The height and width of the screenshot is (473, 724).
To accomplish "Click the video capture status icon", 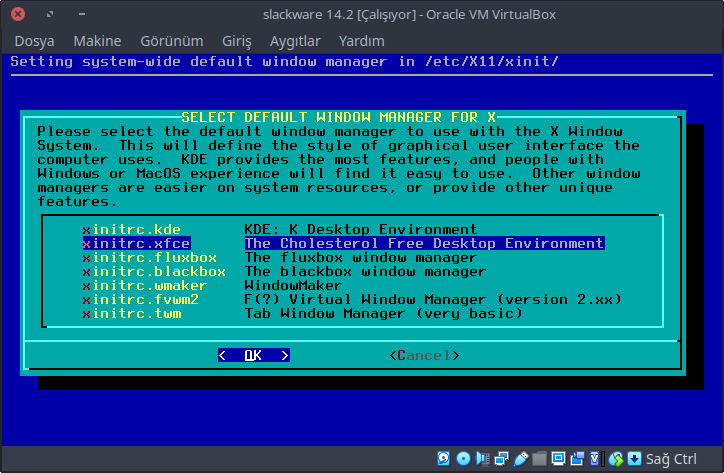I will pyautogui.click(x=578, y=458).
